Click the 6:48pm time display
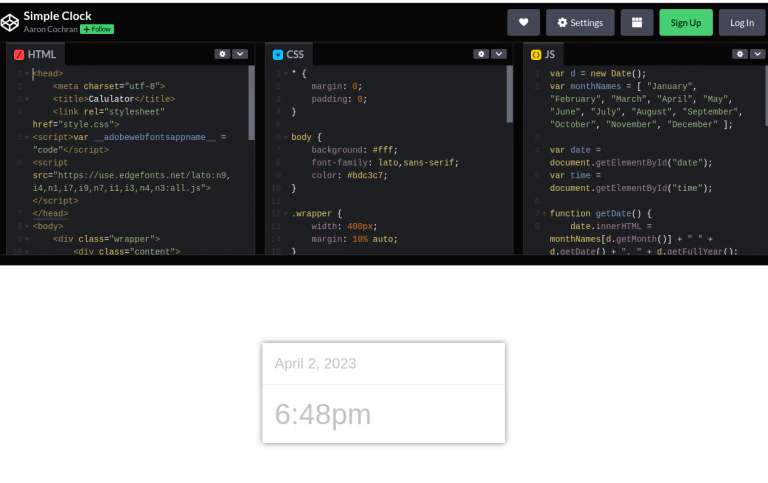The width and height of the screenshot is (768, 483). 322,414
